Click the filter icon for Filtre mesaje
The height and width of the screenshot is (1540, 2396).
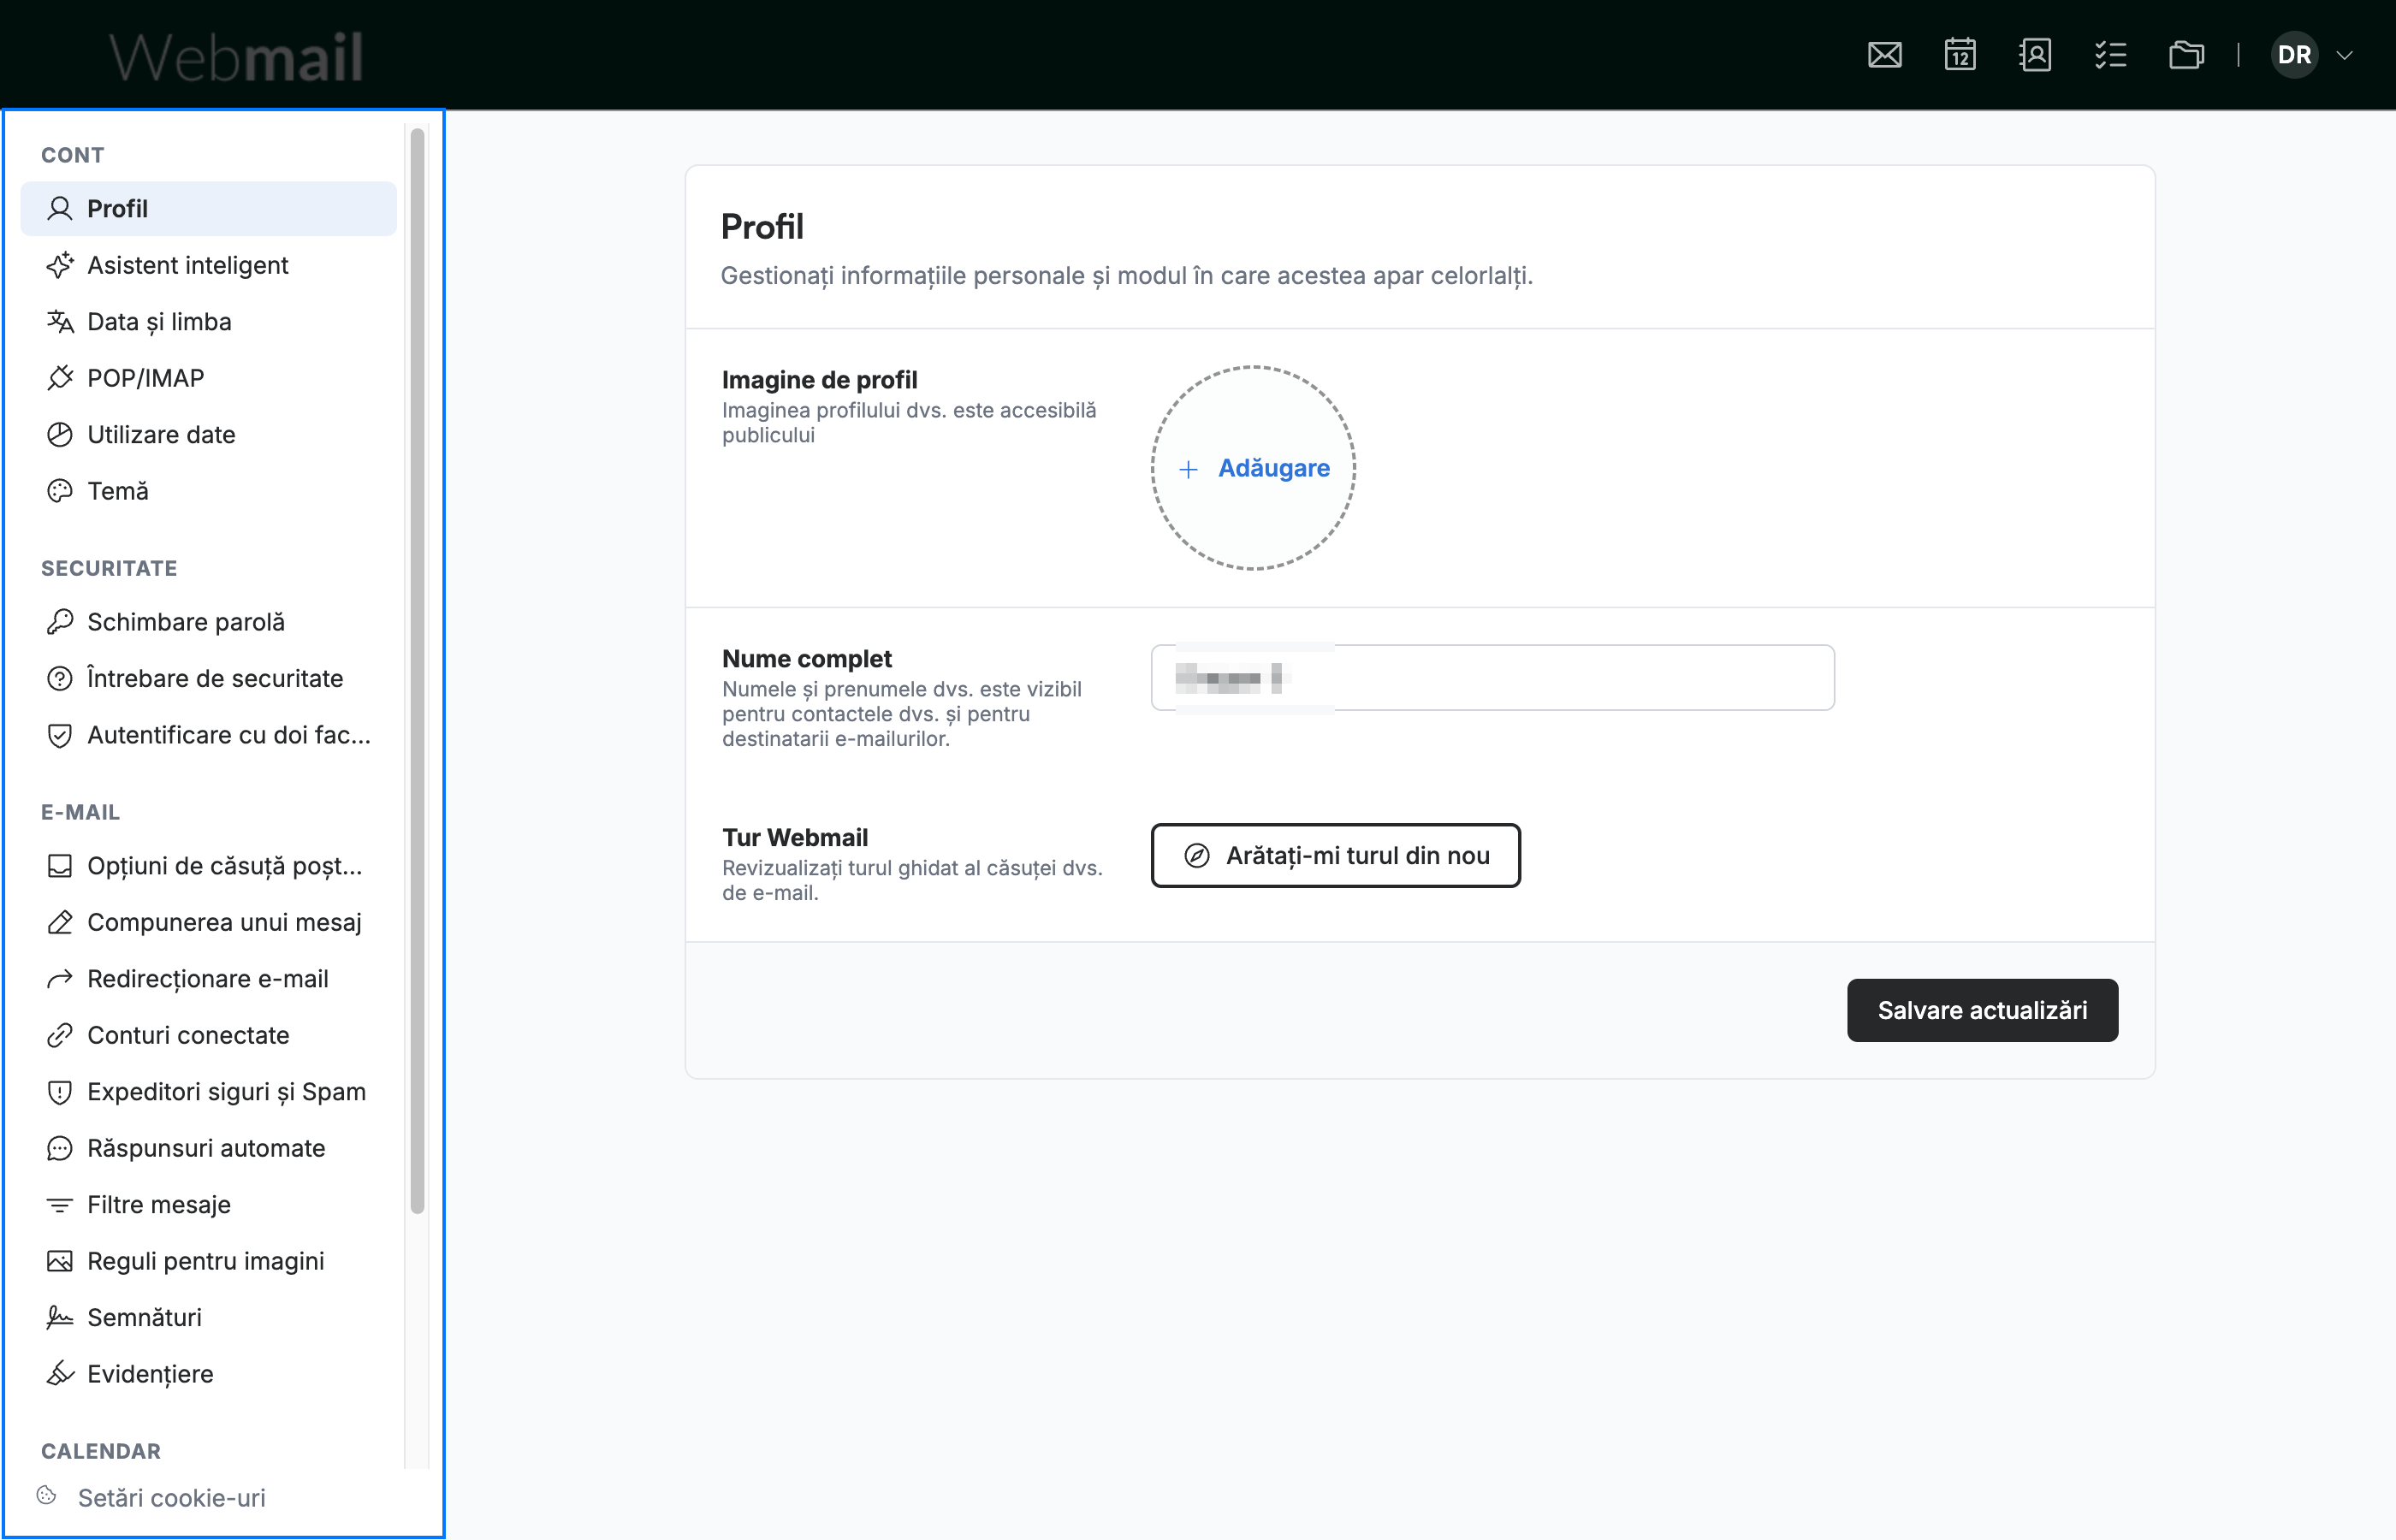pos(60,1205)
